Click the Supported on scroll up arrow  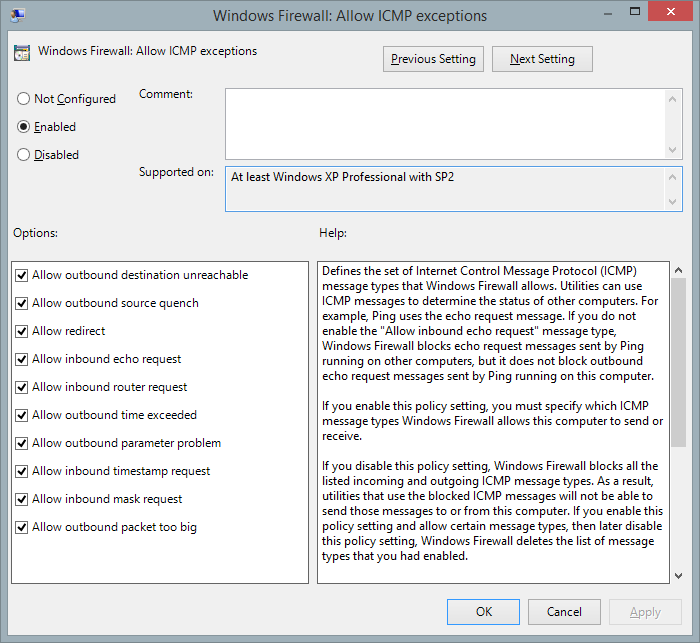673,177
